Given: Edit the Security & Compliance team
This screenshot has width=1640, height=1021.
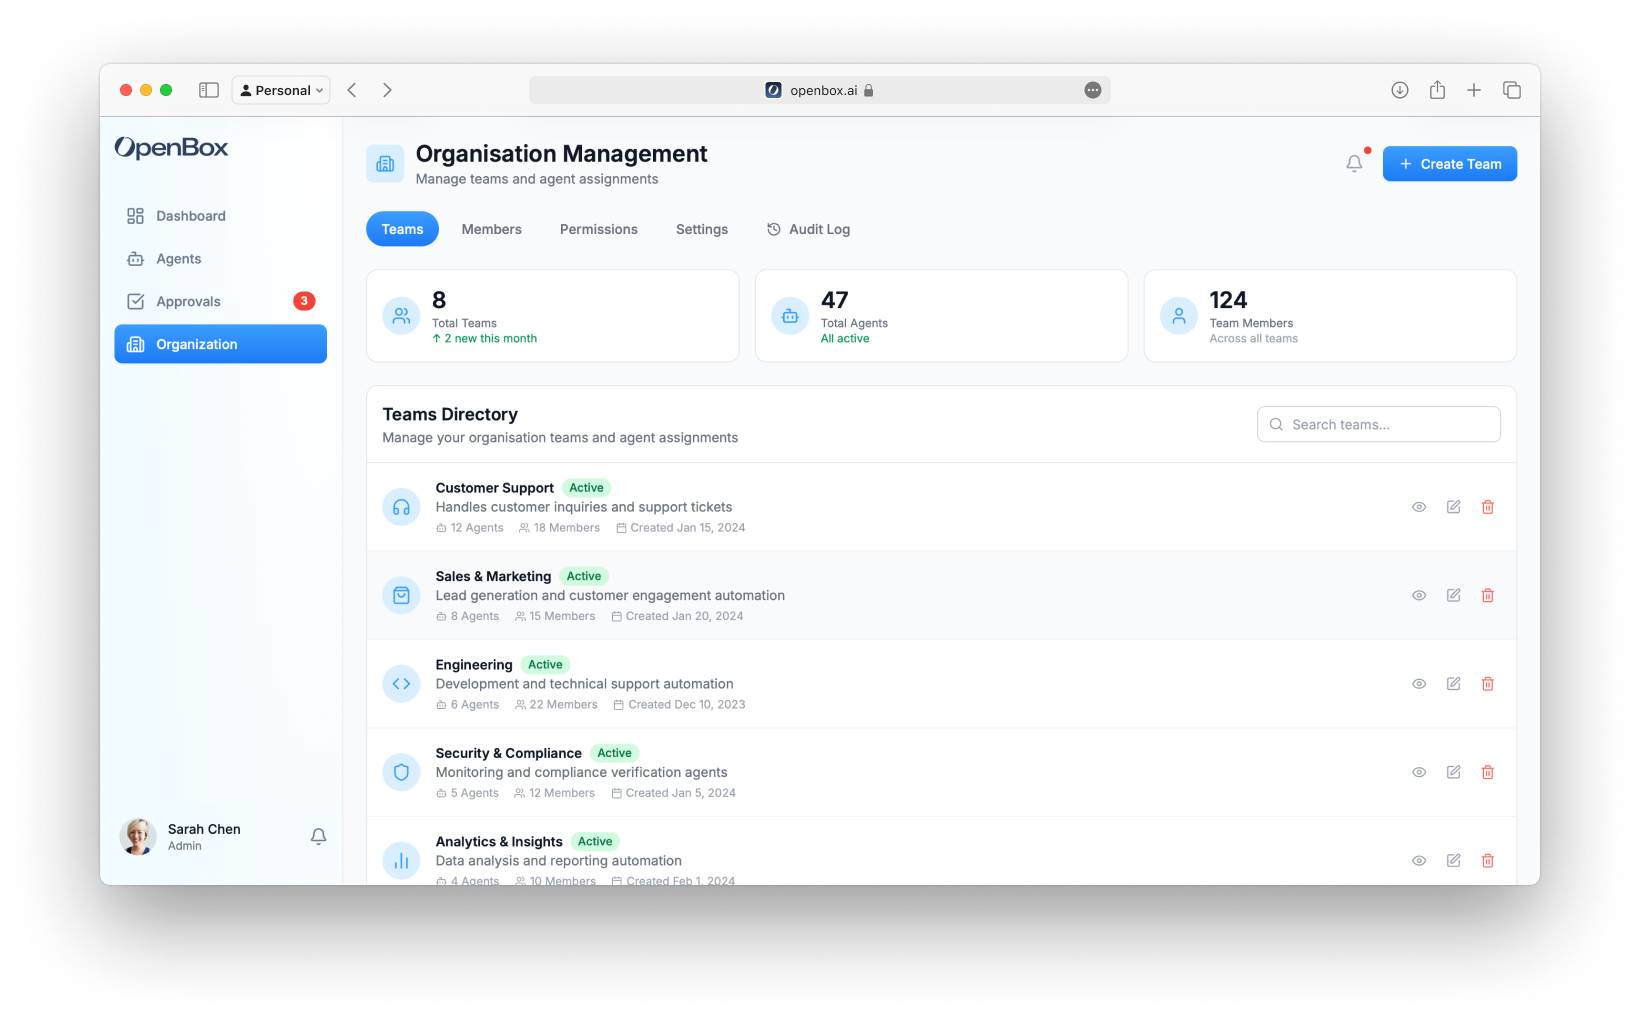Looking at the screenshot, I should pyautogui.click(x=1453, y=772).
